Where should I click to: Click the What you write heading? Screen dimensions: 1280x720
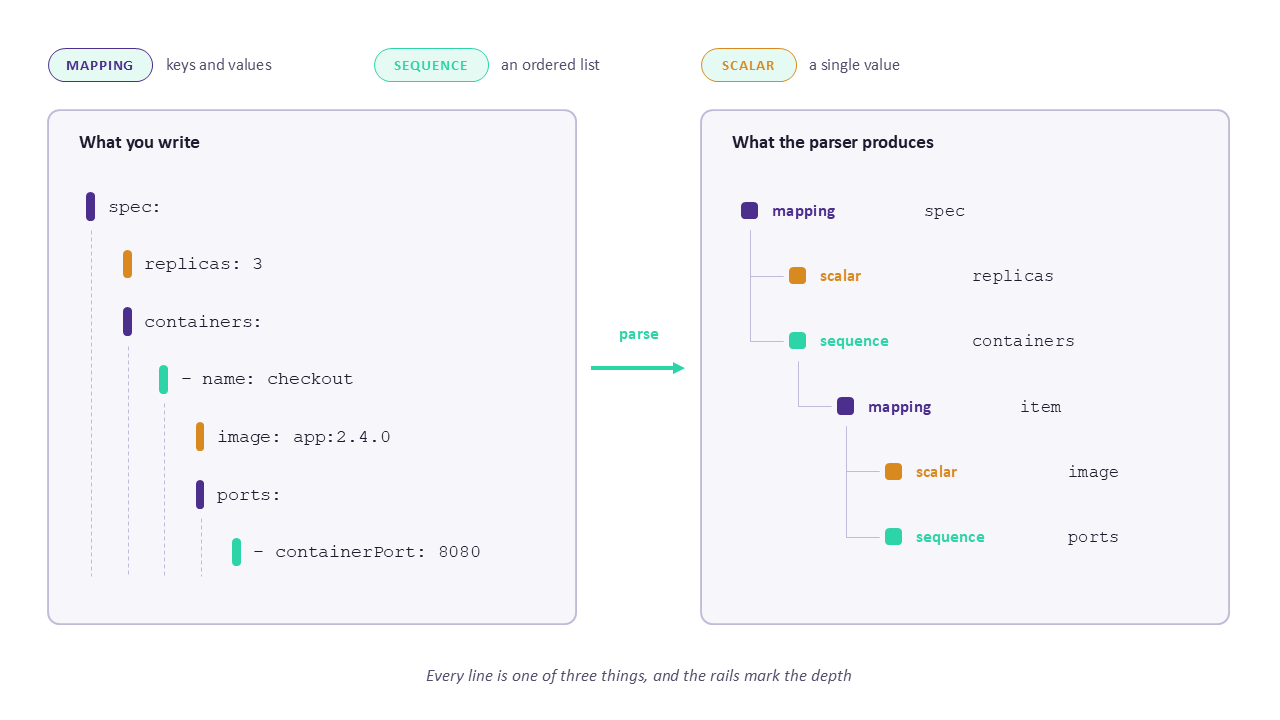(139, 142)
